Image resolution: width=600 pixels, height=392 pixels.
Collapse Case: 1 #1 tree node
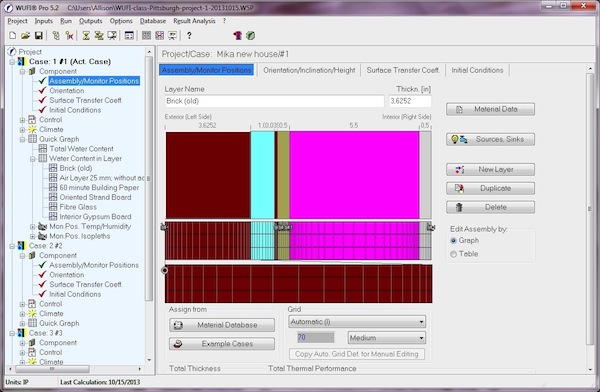[x=12, y=62]
